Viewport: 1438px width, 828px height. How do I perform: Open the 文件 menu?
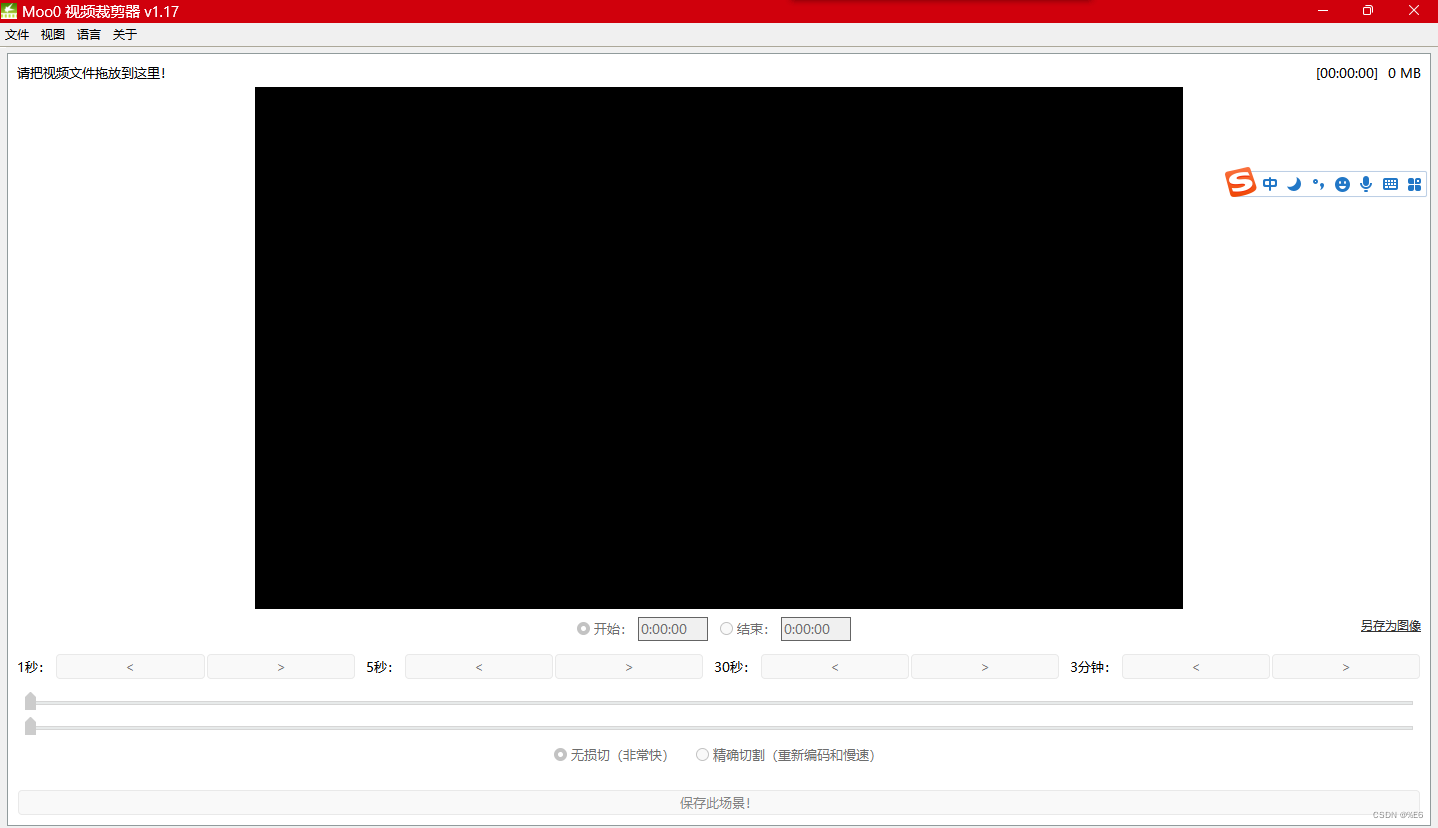(x=17, y=34)
